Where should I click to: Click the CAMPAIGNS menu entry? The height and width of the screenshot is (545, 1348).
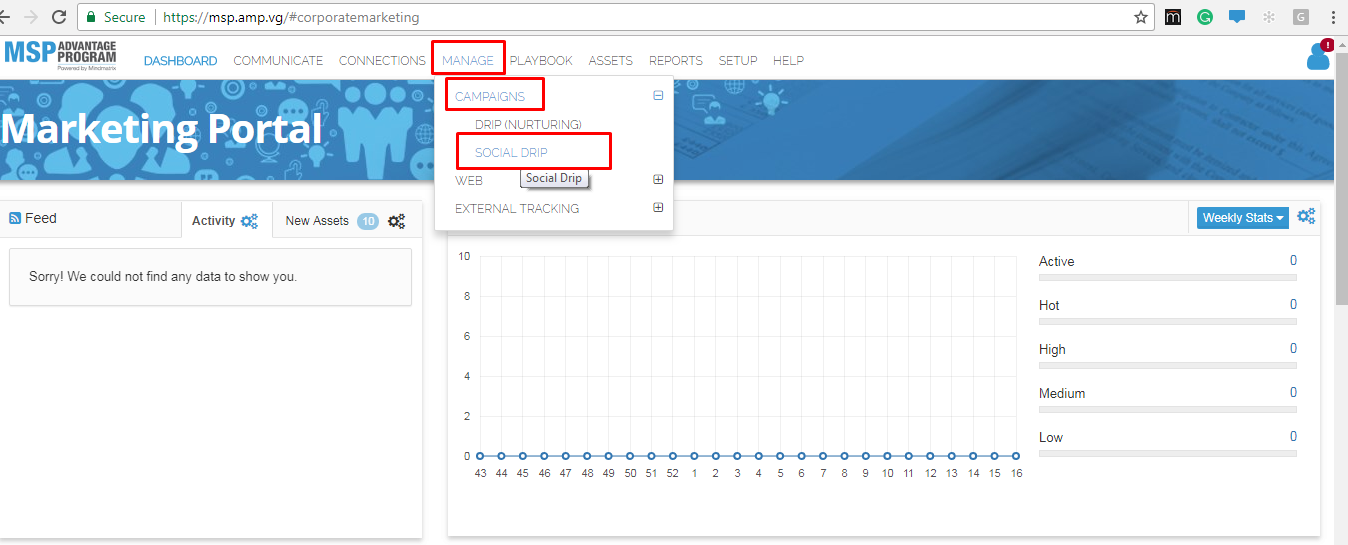coord(490,97)
